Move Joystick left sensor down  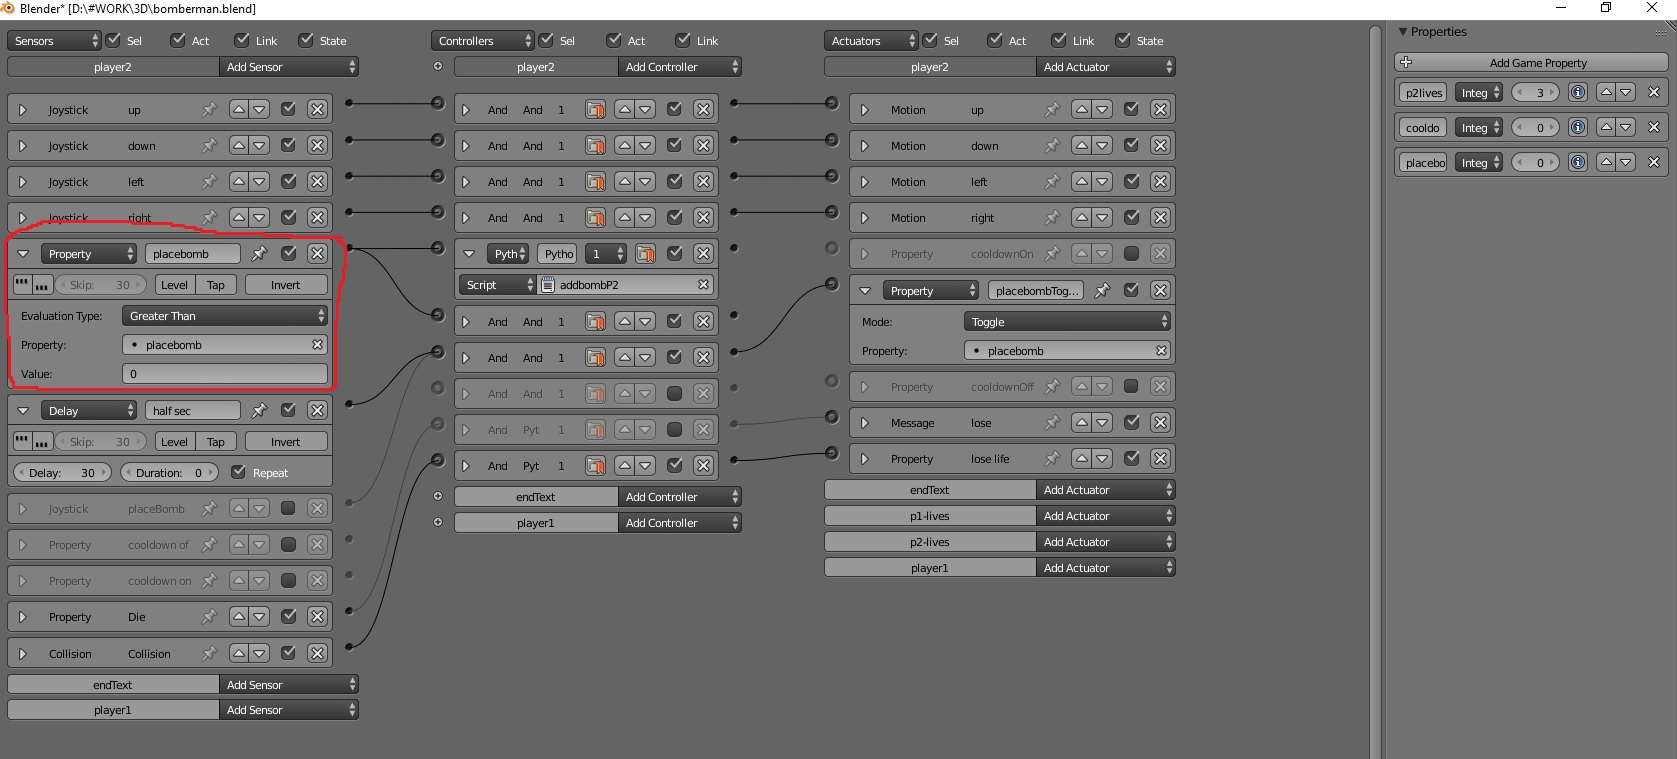click(x=259, y=182)
